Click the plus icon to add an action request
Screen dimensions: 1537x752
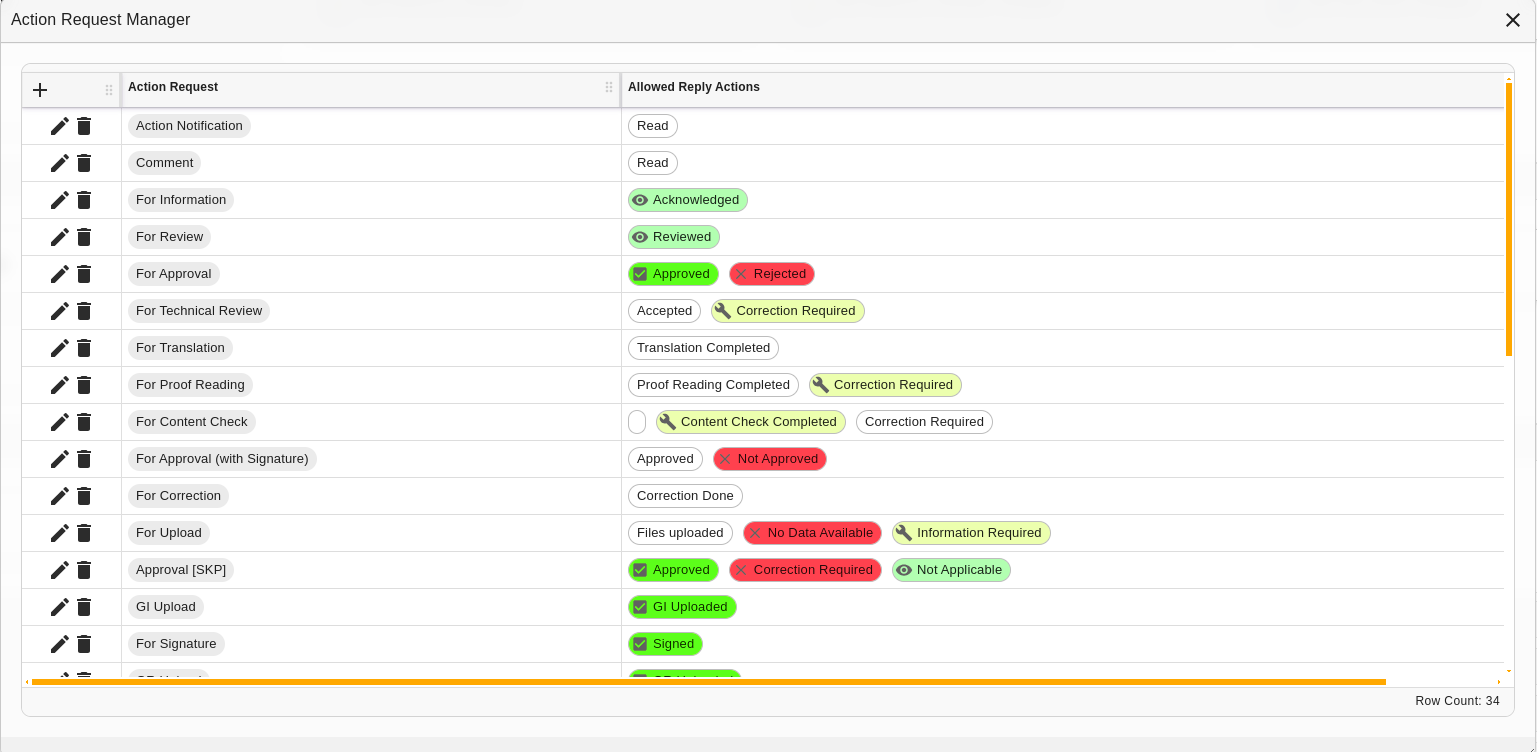click(x=40, y=90)
